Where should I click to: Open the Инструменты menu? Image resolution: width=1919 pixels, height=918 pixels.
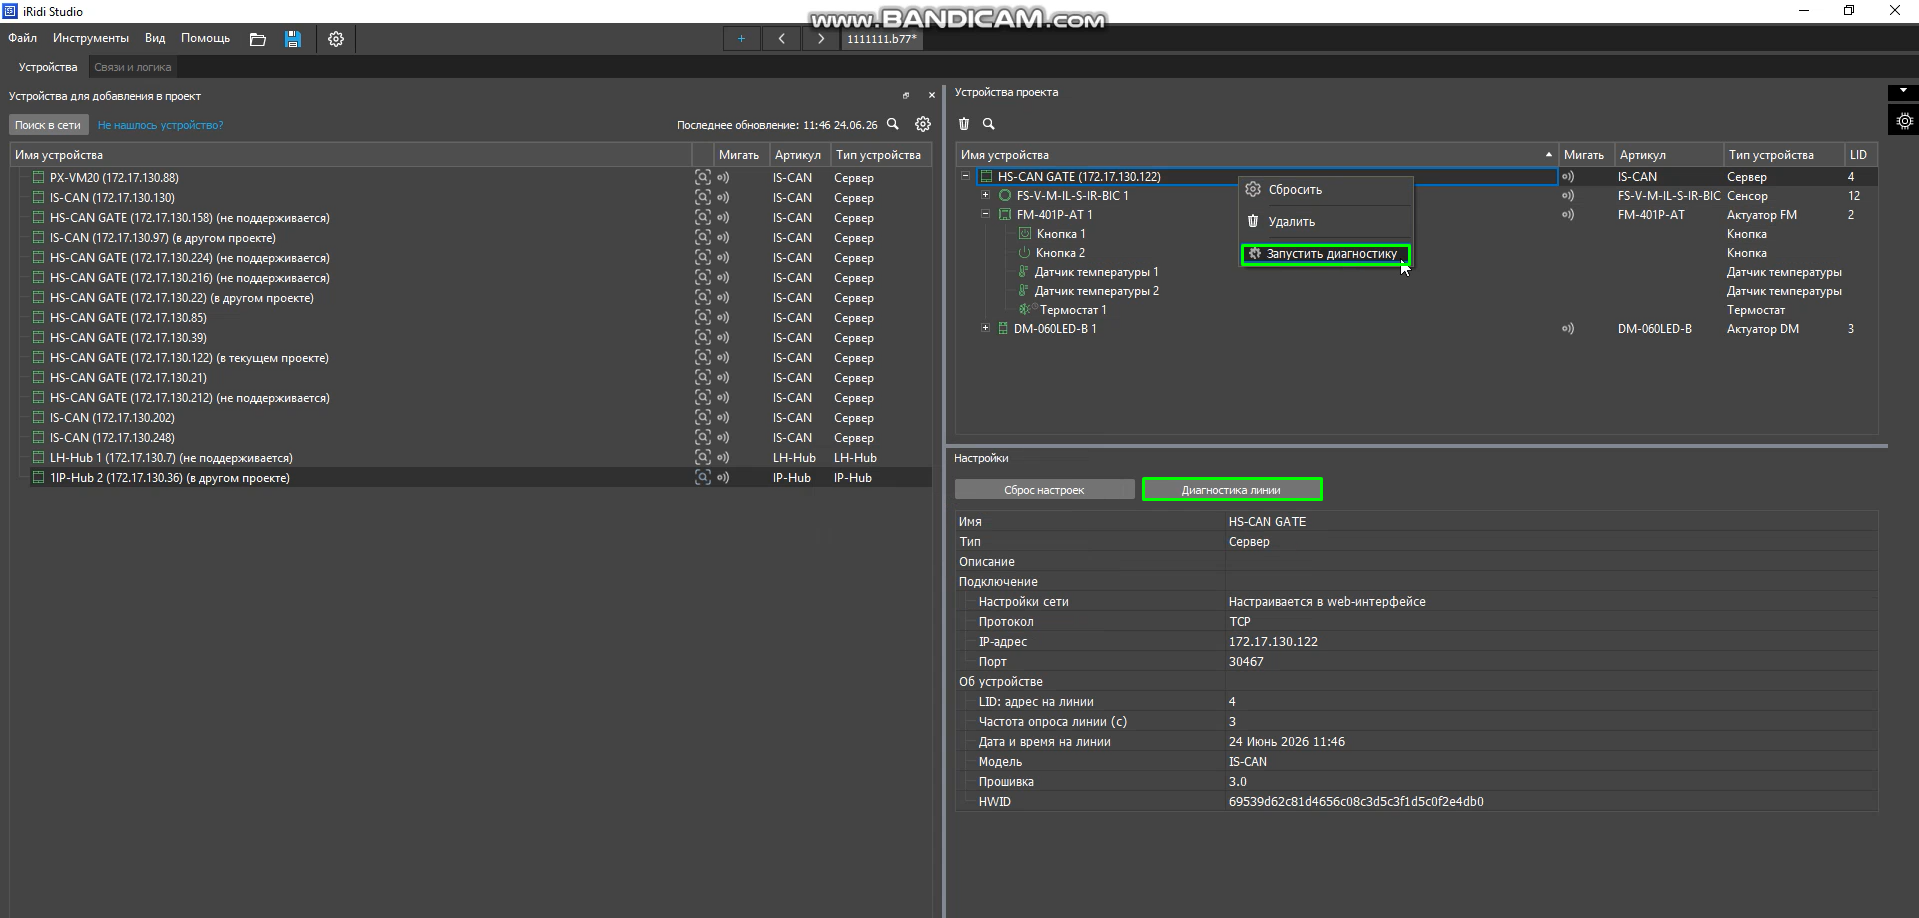(x=91, y=38)
